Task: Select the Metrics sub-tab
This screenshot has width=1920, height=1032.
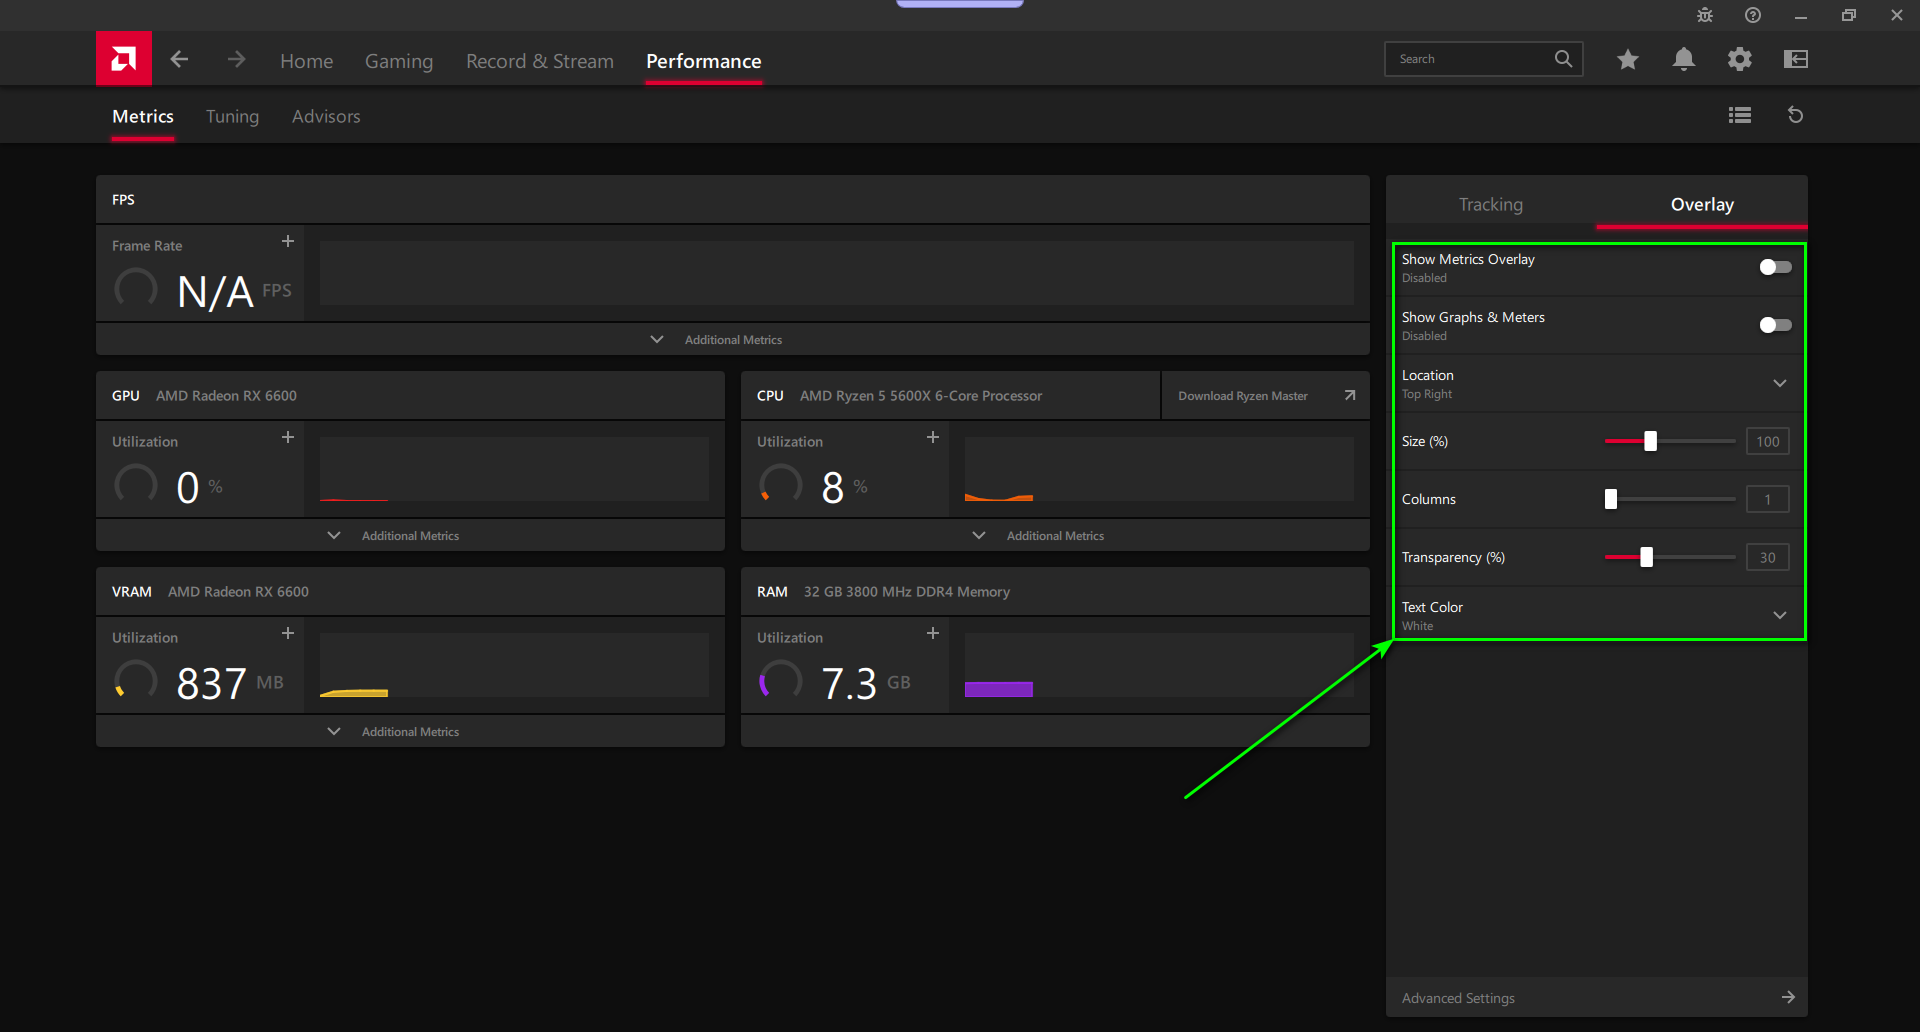Action: click(x=143, y=116)
